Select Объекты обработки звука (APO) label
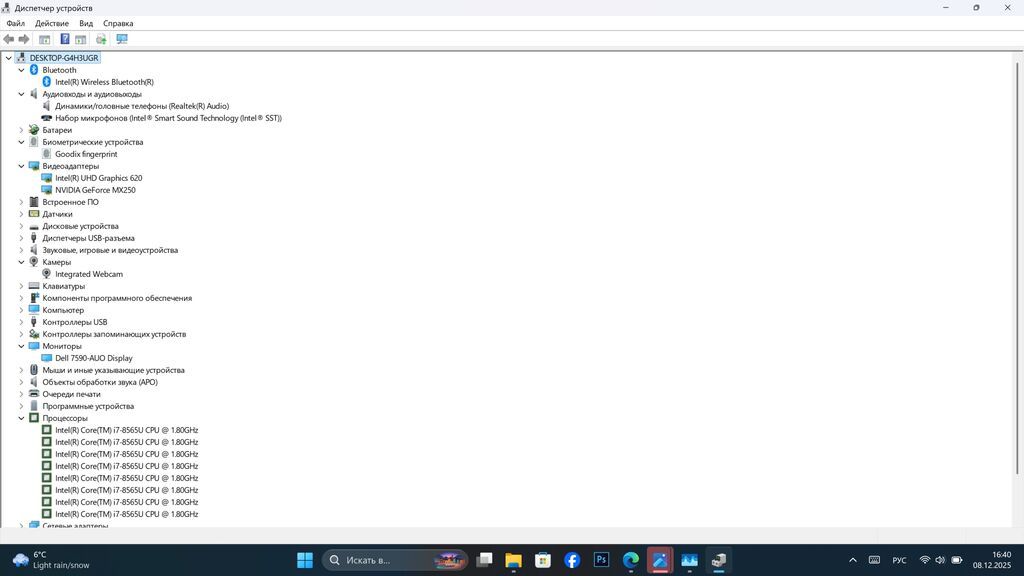This screenshot has width=1024, height=576. (x=100, y=382)
